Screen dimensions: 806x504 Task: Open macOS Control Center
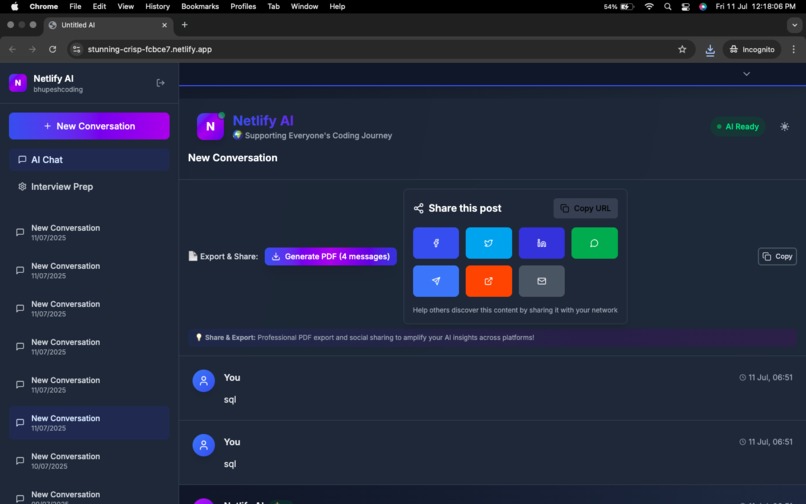pos(685,7)
